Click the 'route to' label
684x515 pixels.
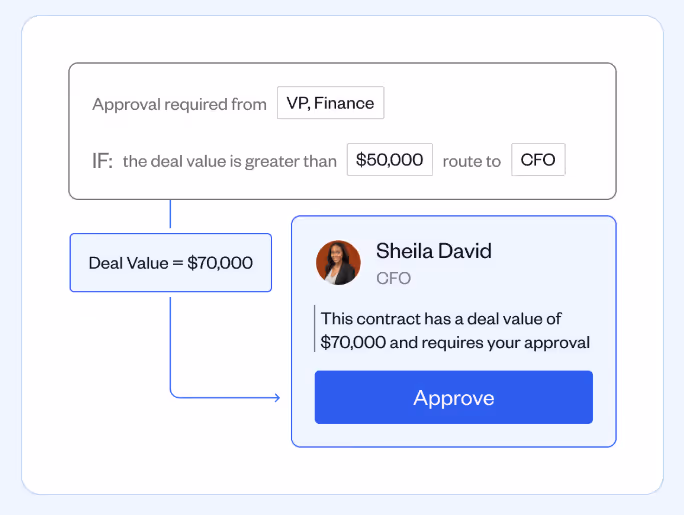pyautogui.click(x=472, y=162)
